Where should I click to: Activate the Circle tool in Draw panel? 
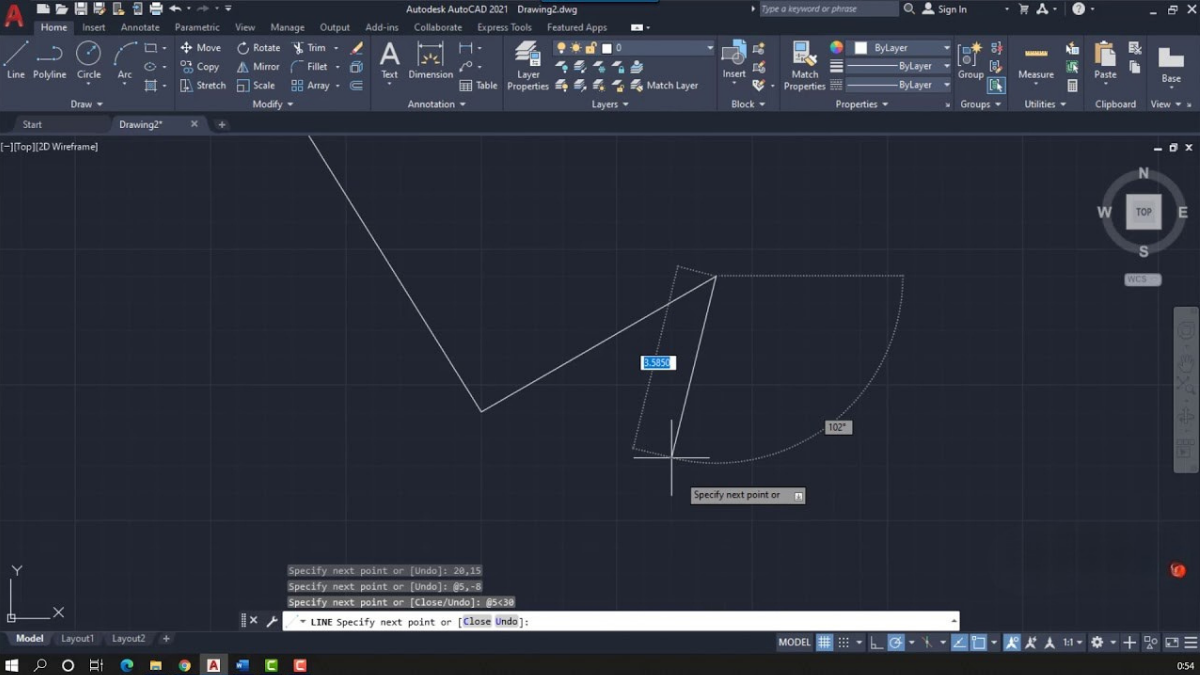click(x=89, y=60)
